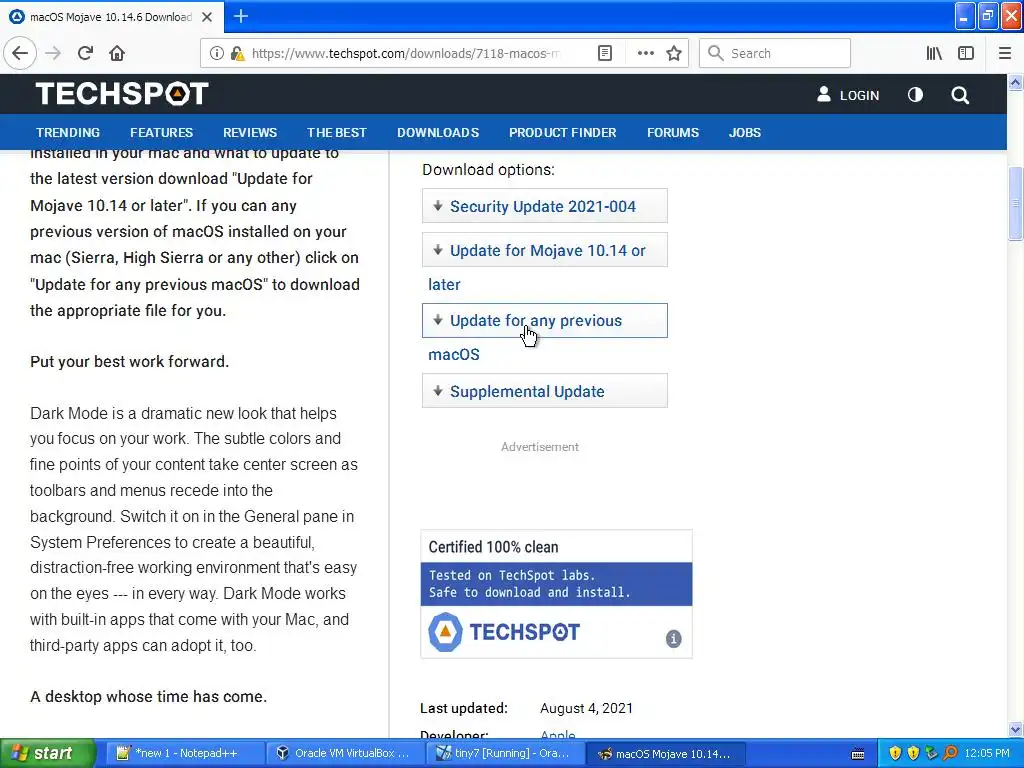Click 'Certified 100% clean' badge title
Screen dimensions: 1024x768
pyautogui.click(x=493, y=547)
